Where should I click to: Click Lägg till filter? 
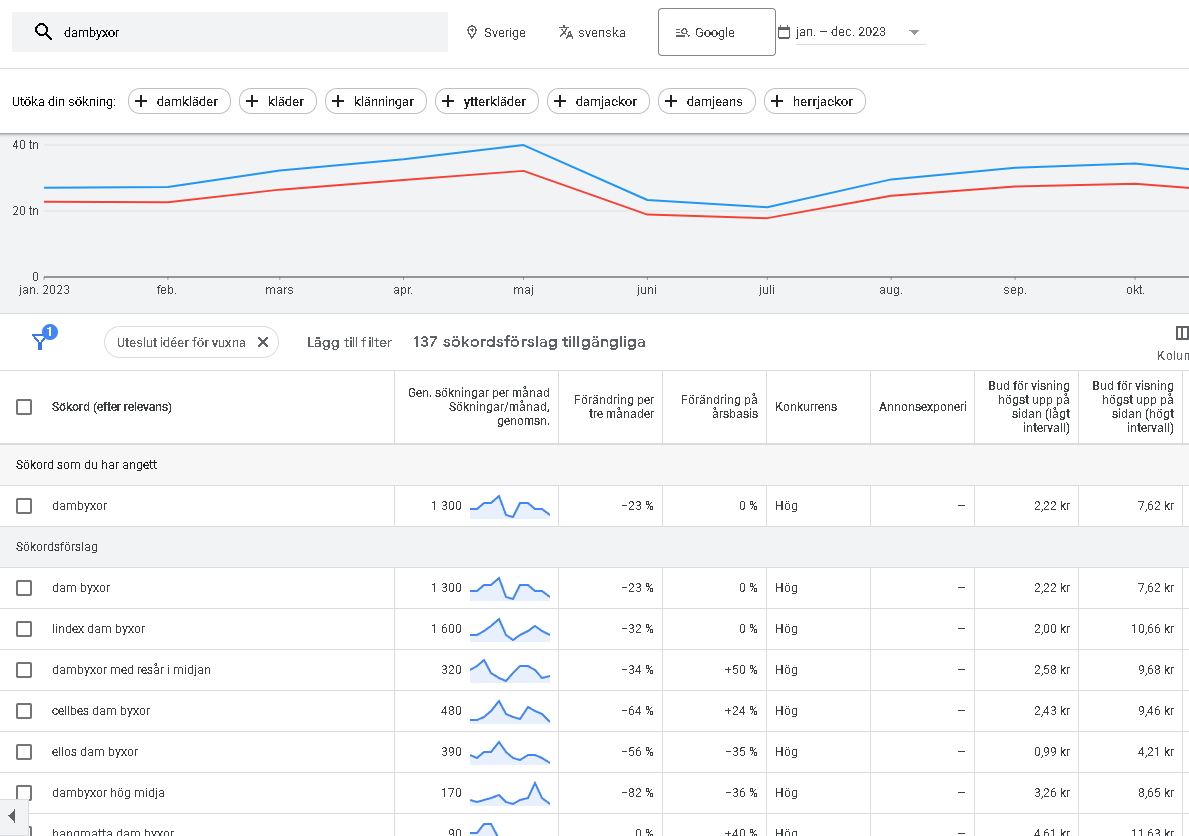click(349, 342)
